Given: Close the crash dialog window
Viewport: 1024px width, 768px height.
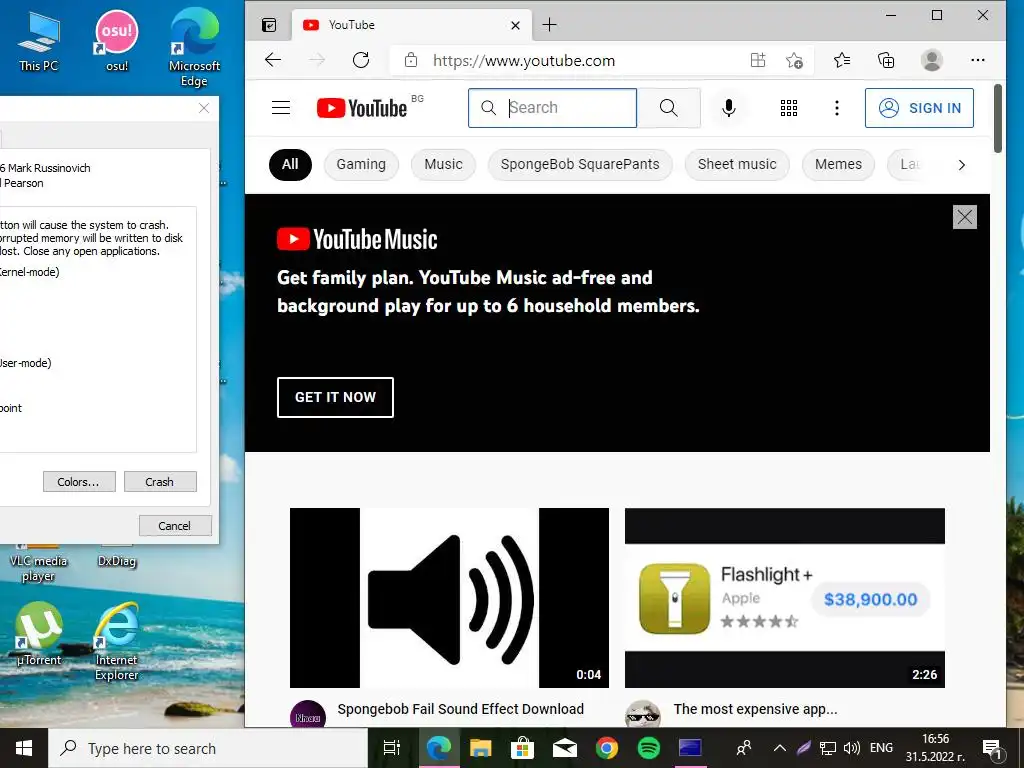Looking at the screenshot, I should click(204, 108).
